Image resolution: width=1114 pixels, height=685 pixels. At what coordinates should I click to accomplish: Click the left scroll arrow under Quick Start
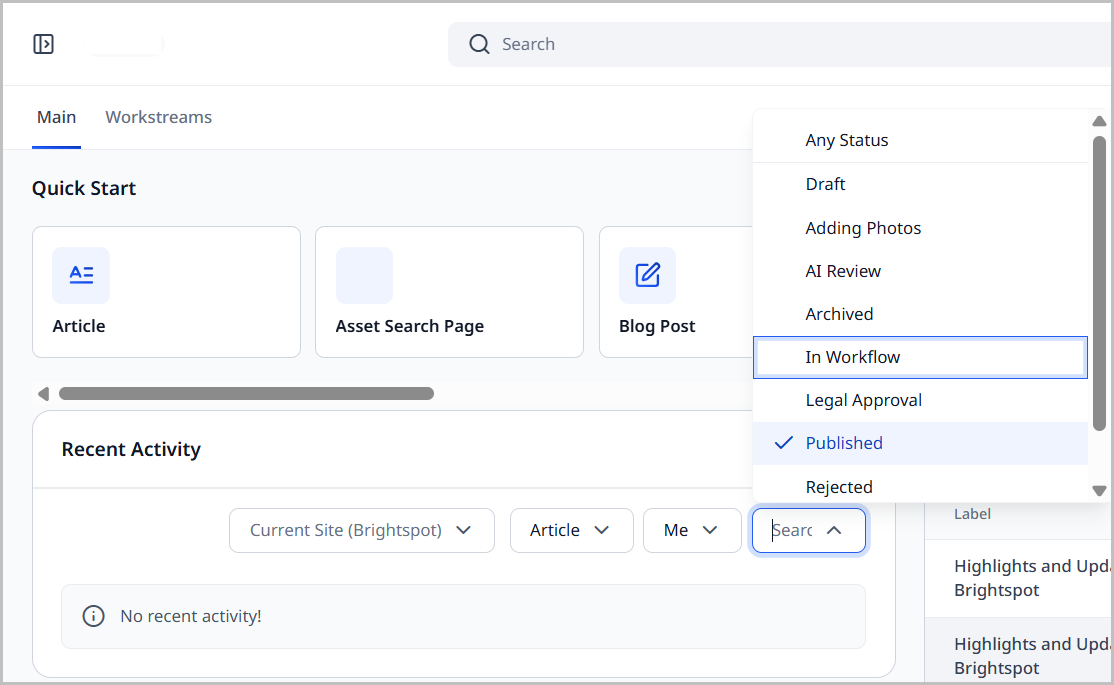43,394
